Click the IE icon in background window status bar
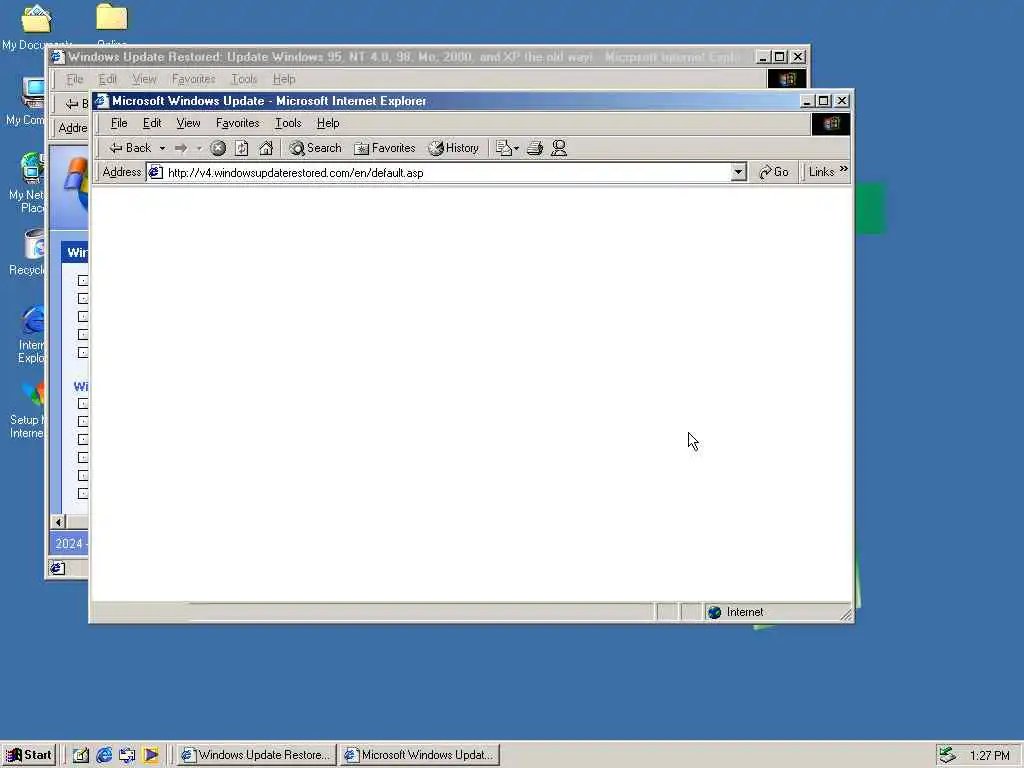This screenshot has height=768, width=1024. [x=57, y=568]
